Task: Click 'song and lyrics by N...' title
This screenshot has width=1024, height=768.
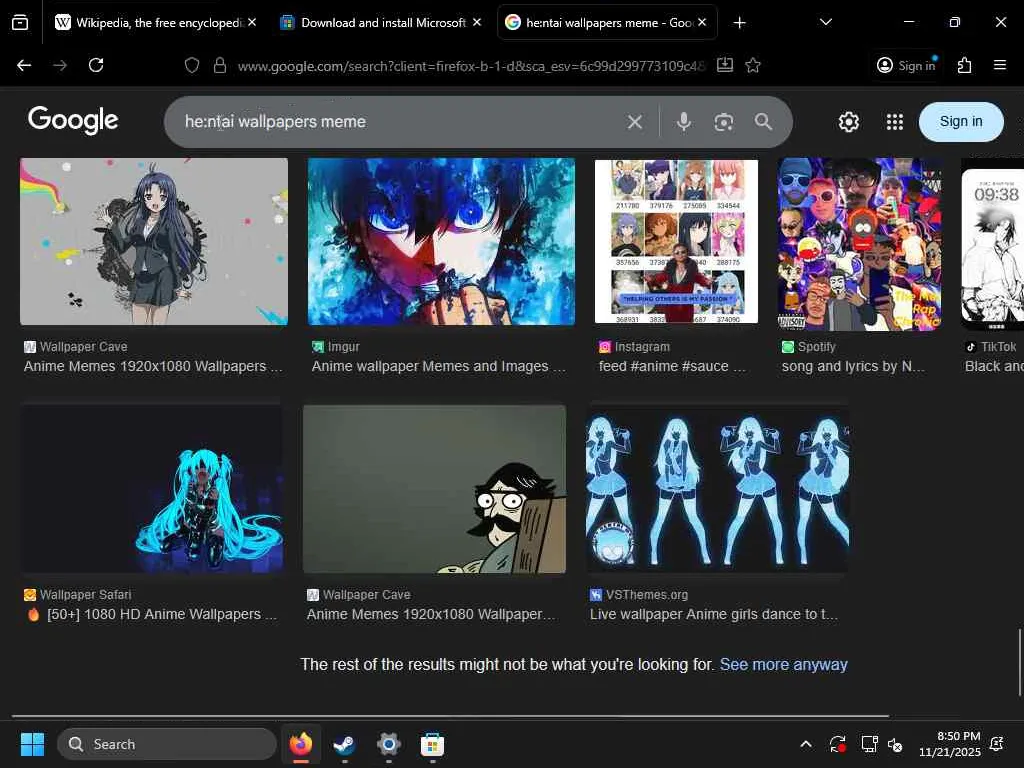Action: pyautogui.click(x=853, y=366)
